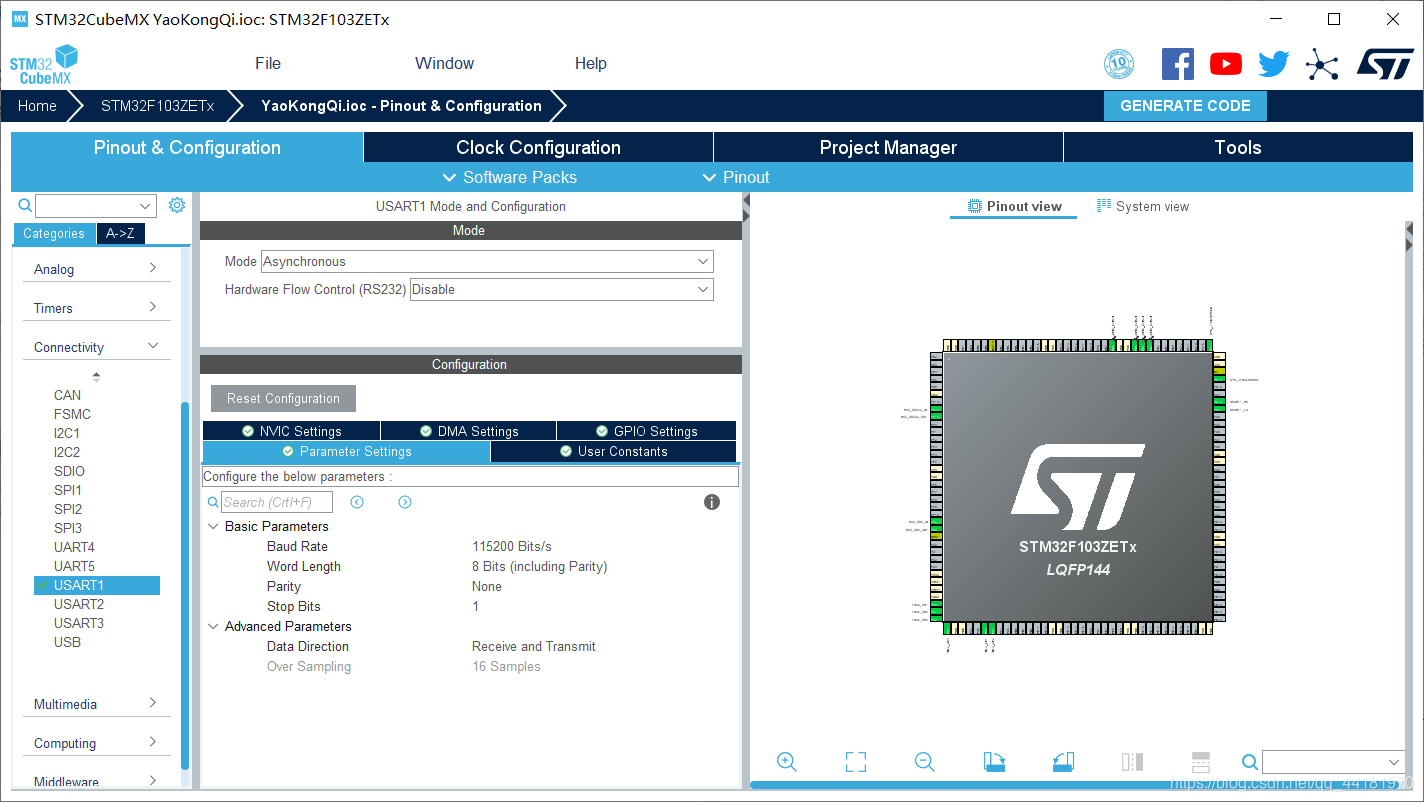Select USART2 in the connectivity list
This screenshot has width=1424, height=802.
click(79, 604)
